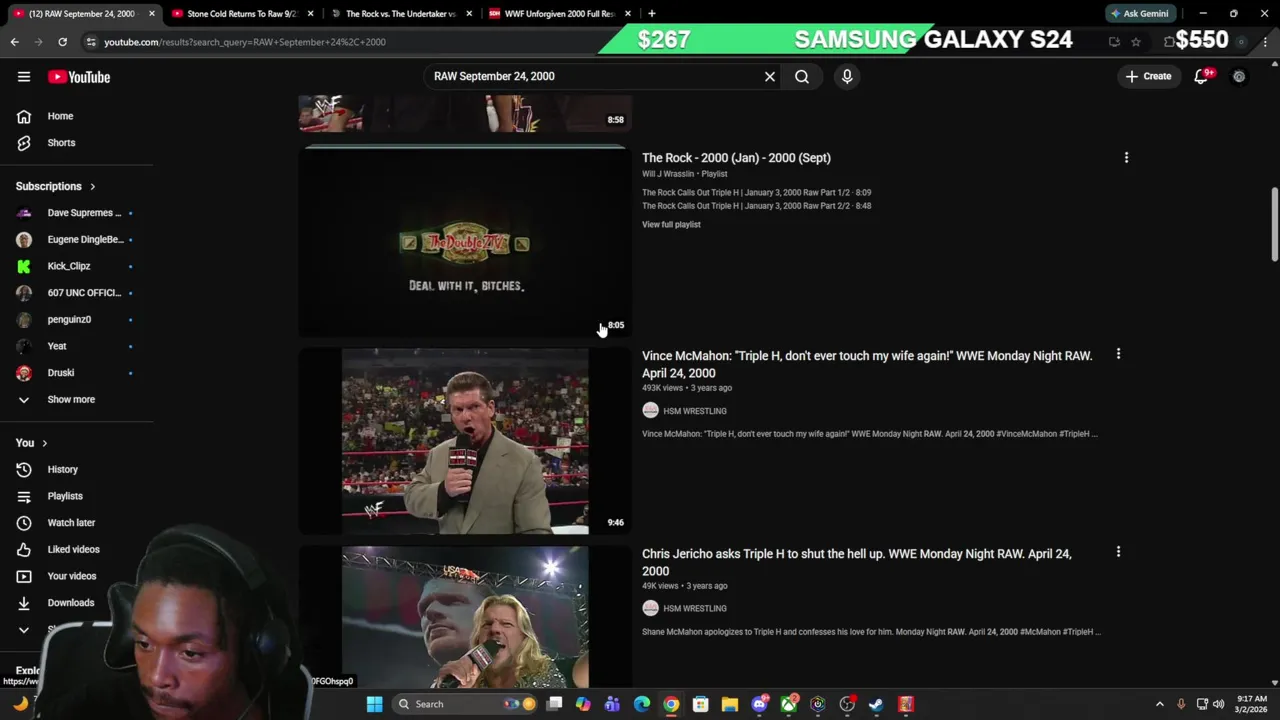The image size is (1280, 720).
Task: Open Windows Start menu
Action: 374,704
